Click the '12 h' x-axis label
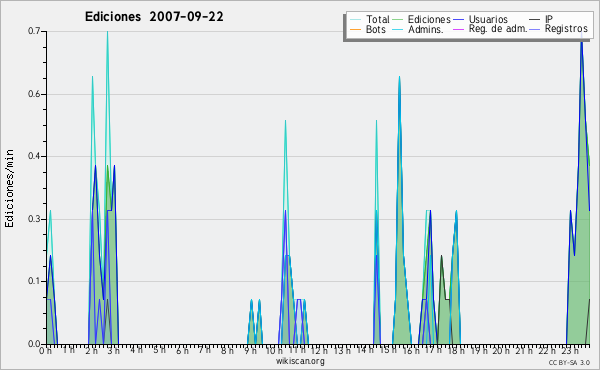The height and width of the screenshot is (370, 600). (318, 350)
